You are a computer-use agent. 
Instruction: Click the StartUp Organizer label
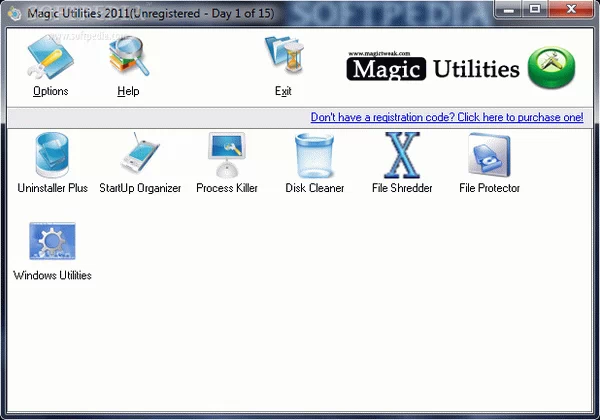pos(140,188)
